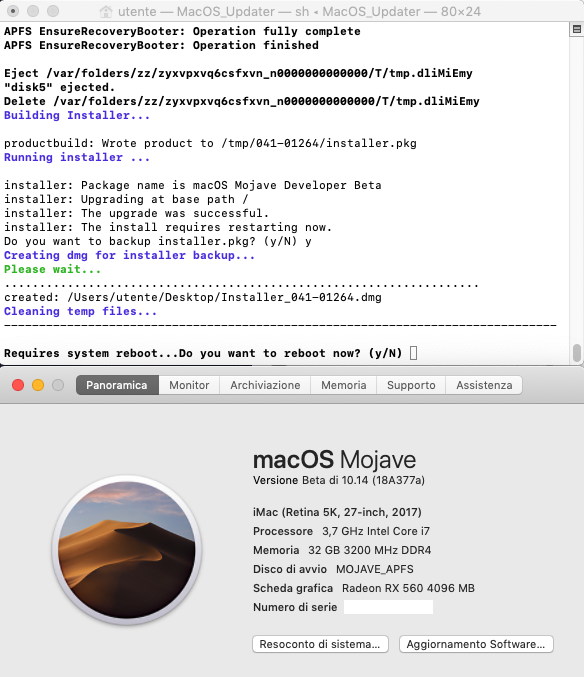Click 'The upgrade was successful.' line

136,213
